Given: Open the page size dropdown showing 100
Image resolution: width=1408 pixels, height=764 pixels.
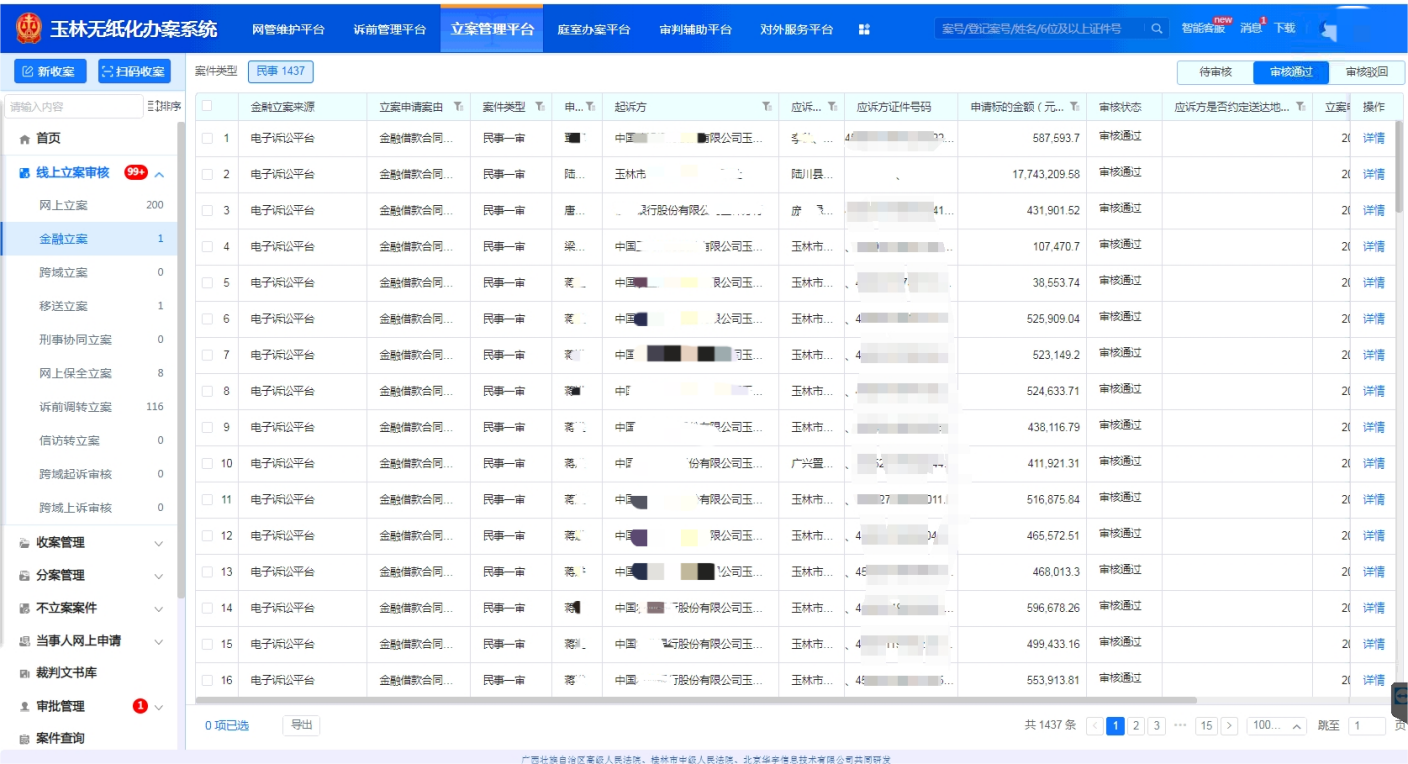Looking at the screenshot, I should [1277, 726].
